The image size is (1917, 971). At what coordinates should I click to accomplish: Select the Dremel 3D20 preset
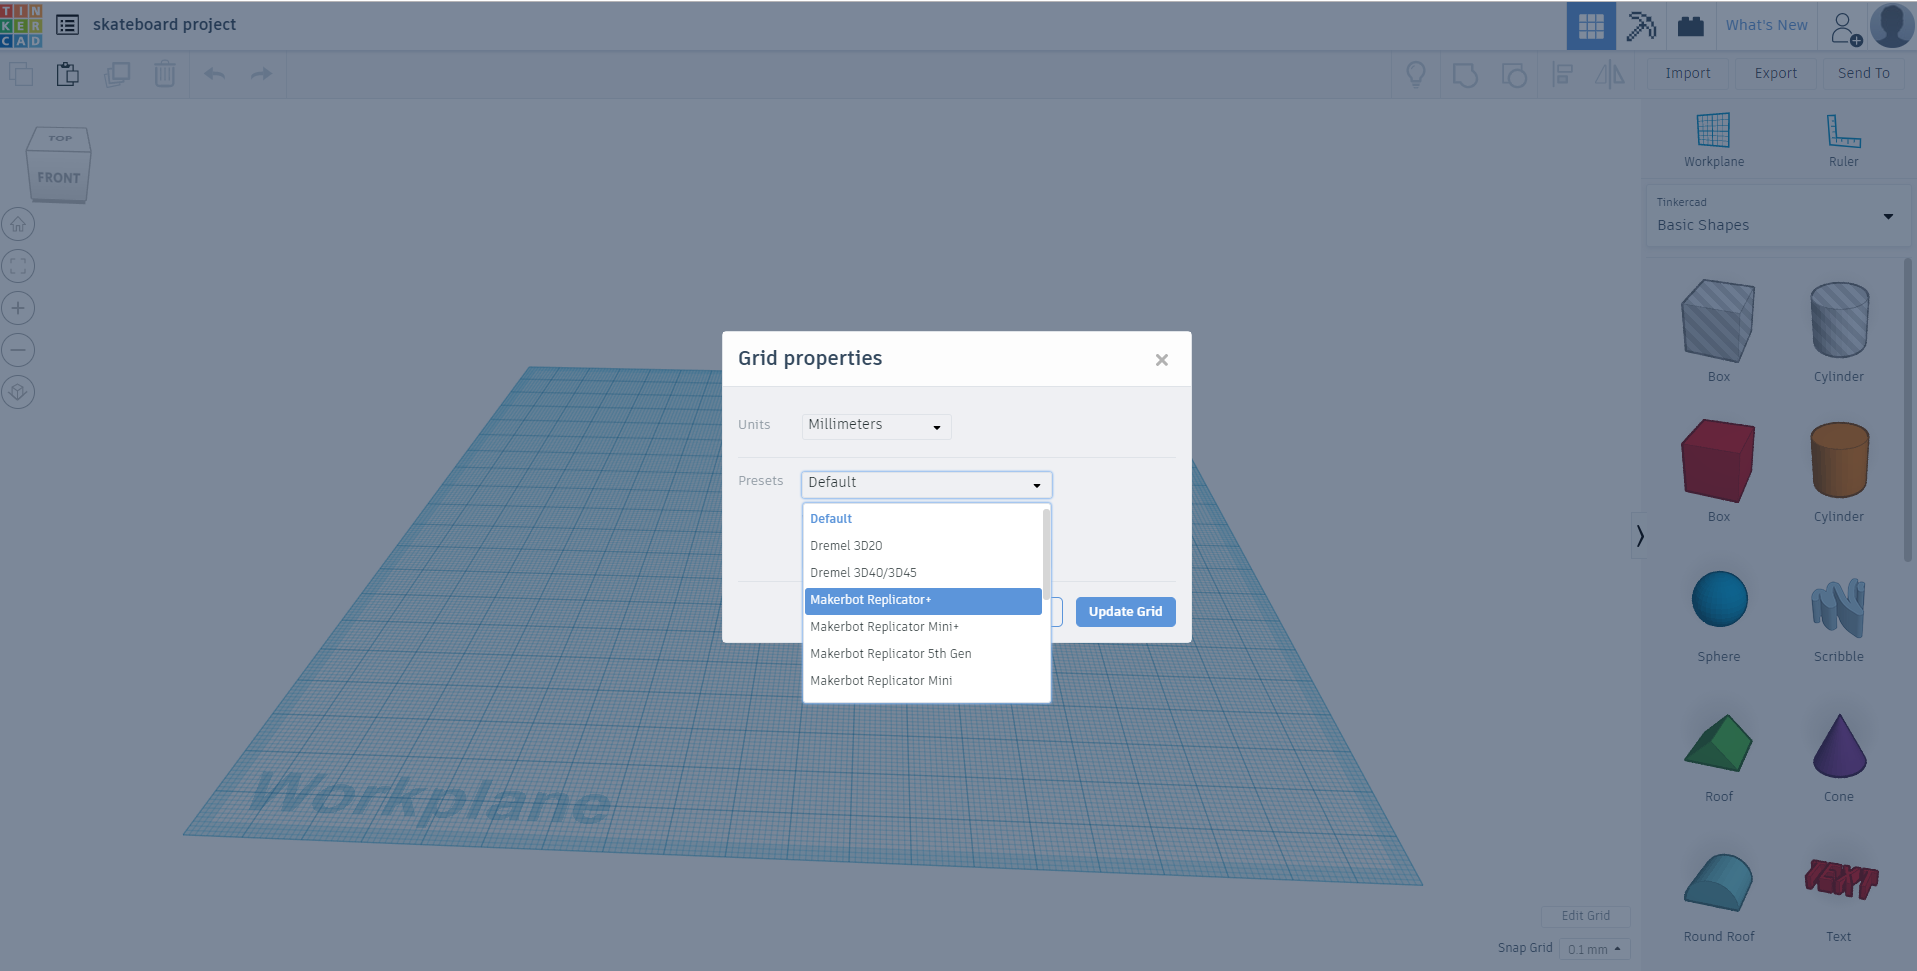coord(923,546)
